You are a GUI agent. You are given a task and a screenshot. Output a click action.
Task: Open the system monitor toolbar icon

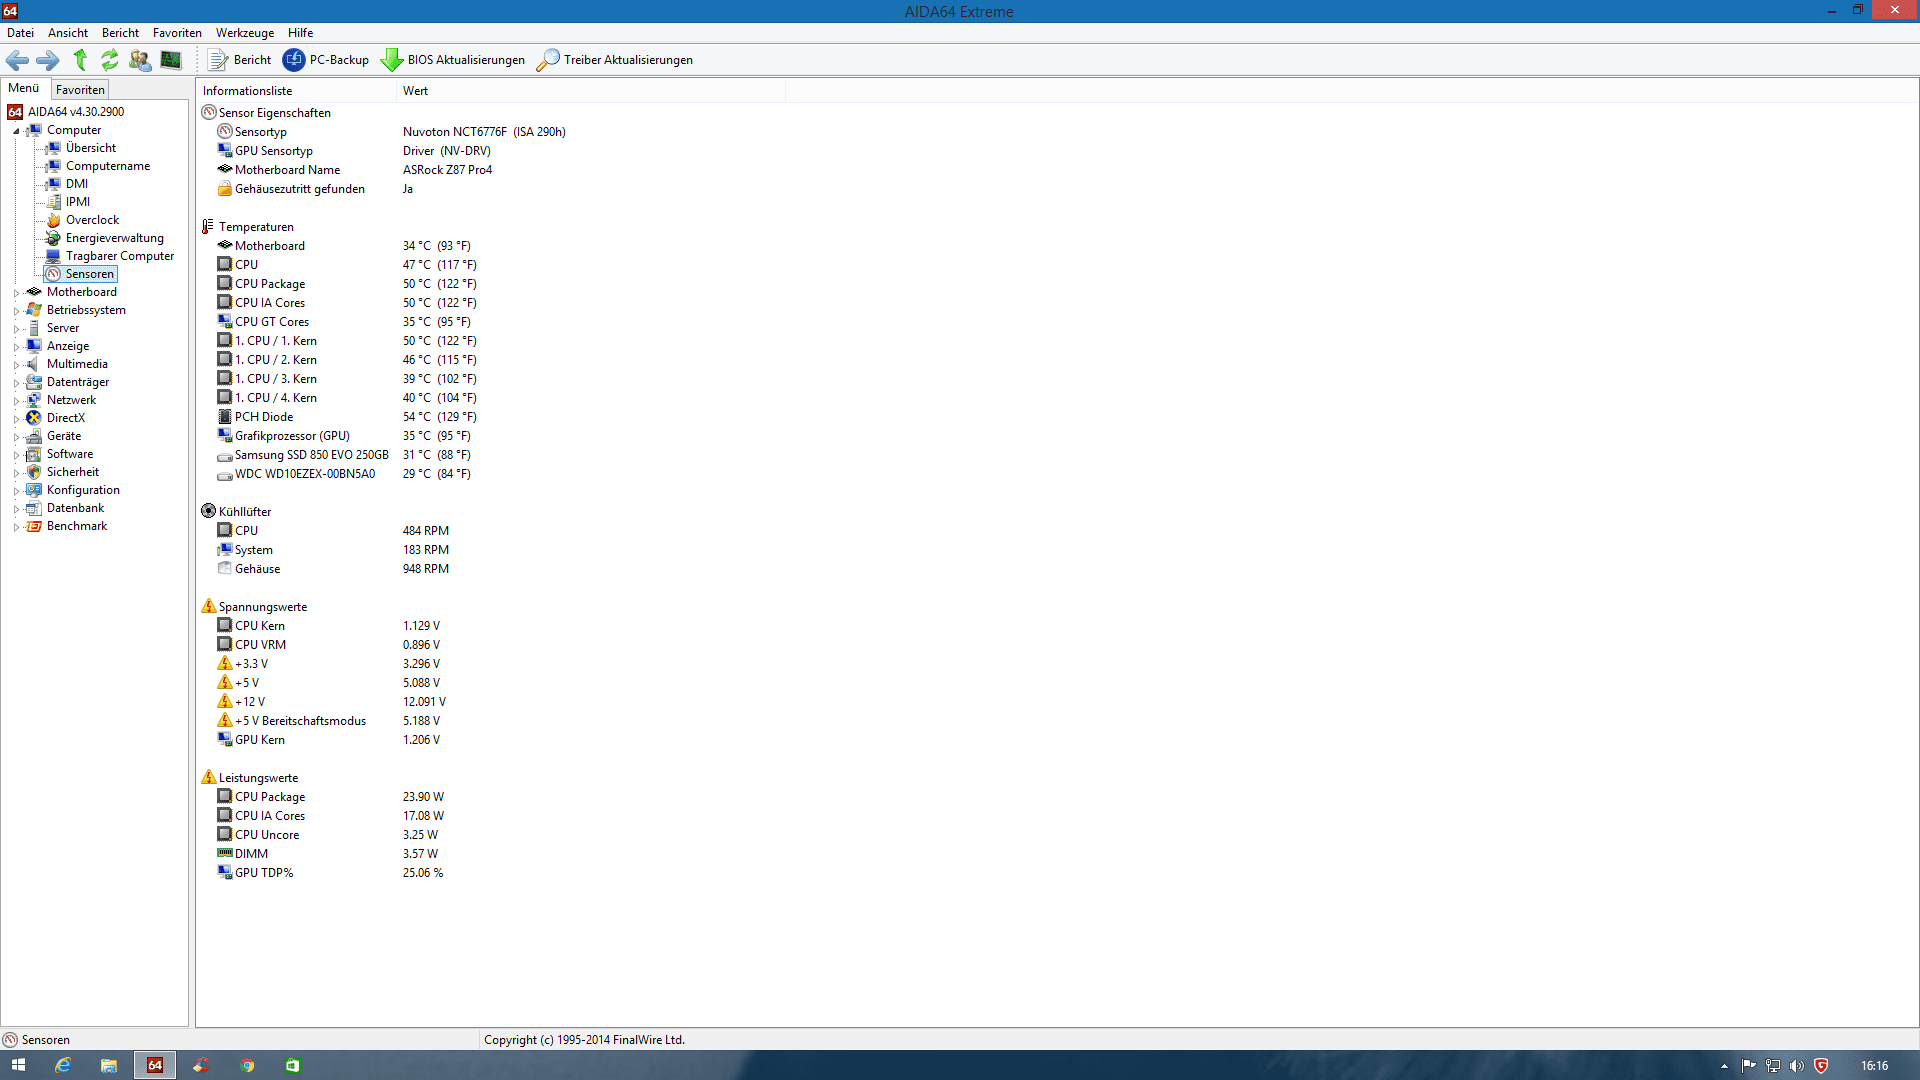click(171, 60)
